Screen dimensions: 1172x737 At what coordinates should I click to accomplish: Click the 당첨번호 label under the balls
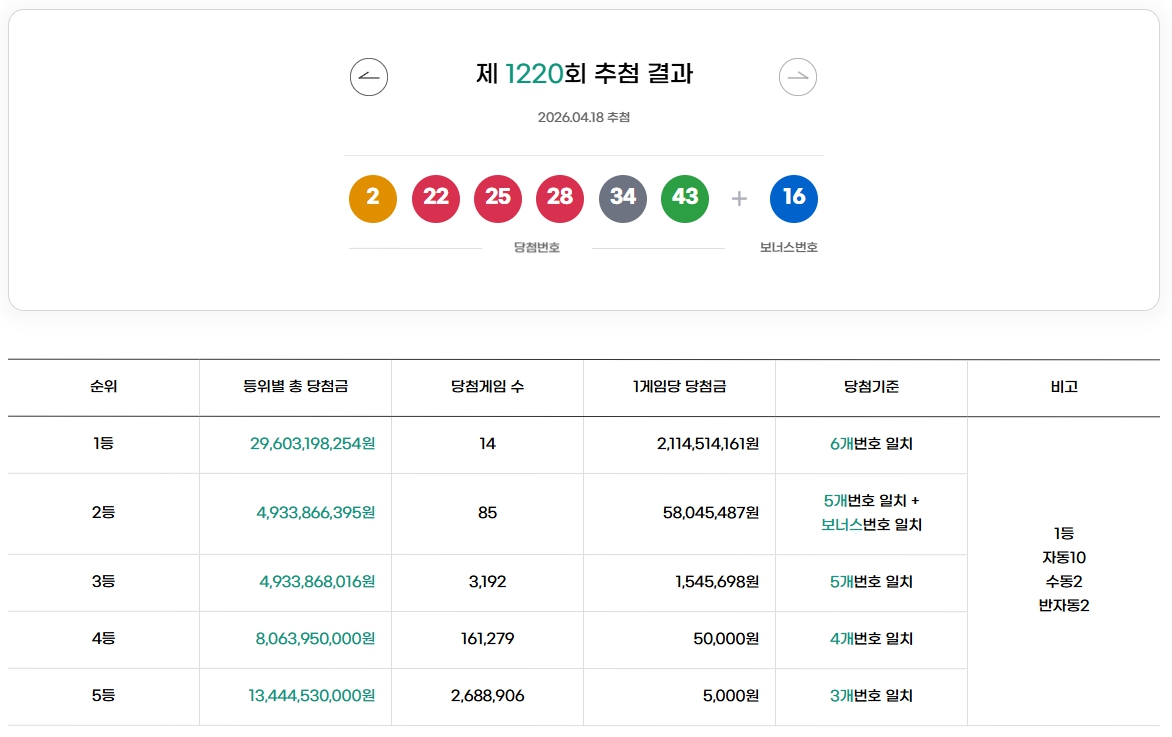tap(535, 246)
